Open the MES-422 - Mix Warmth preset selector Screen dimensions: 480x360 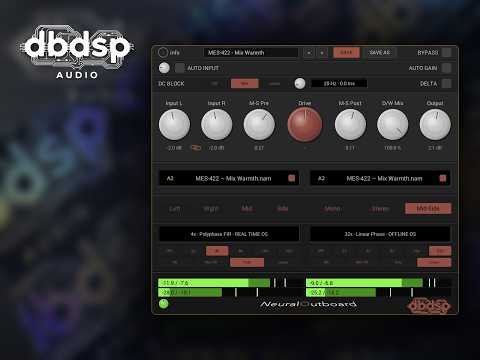251,53
